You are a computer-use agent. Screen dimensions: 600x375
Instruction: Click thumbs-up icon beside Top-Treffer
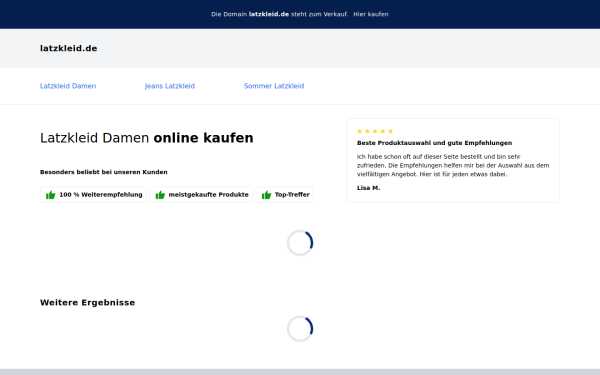coord(266,195)
